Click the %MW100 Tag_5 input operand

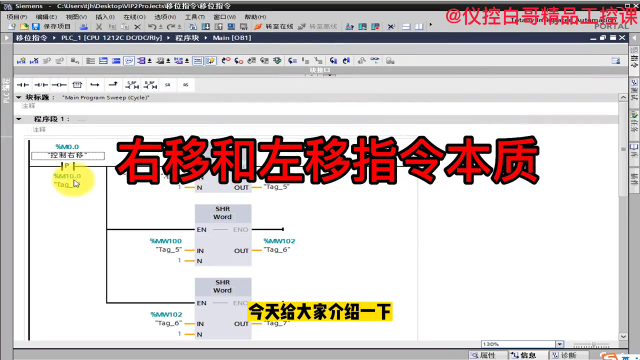pyautogui.click(x=166, y=245)
